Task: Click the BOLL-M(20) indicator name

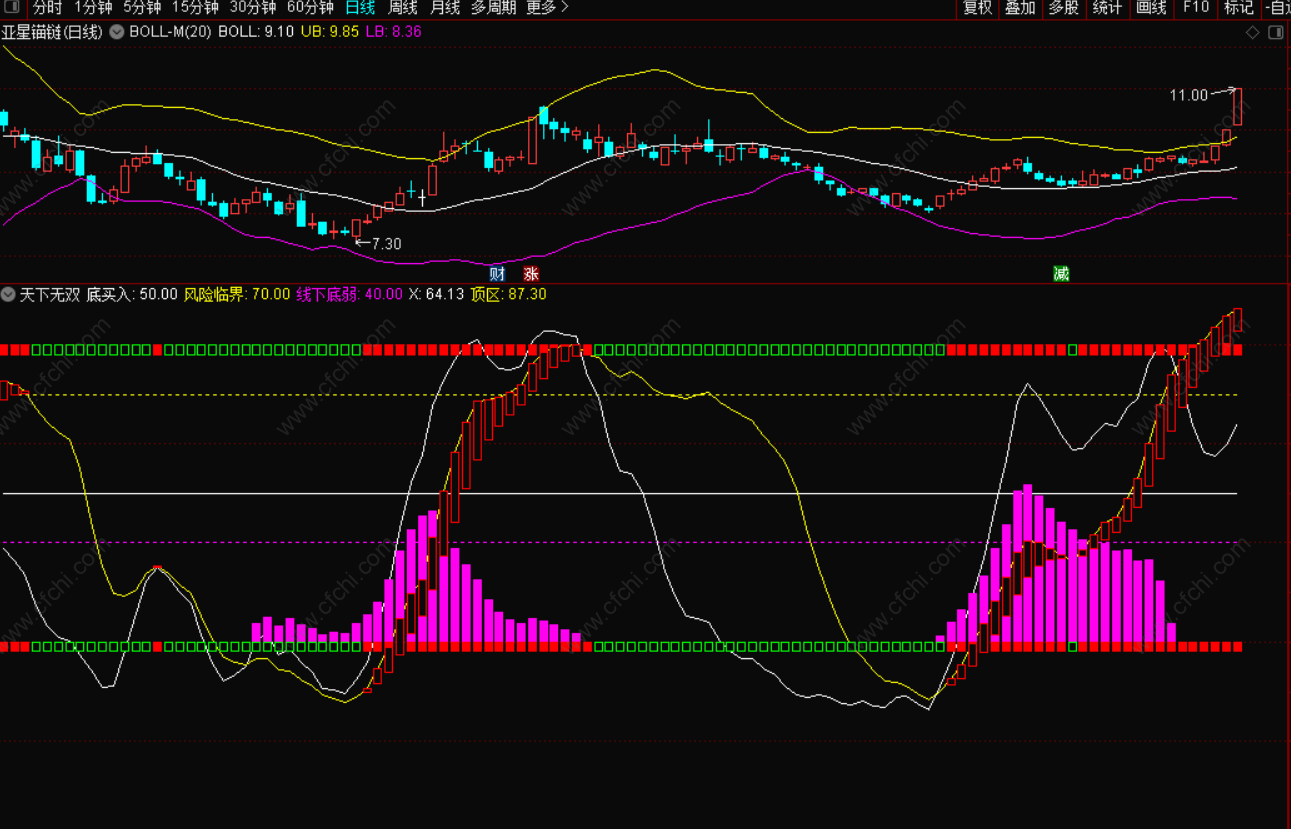Action: (x=170, y=32)
